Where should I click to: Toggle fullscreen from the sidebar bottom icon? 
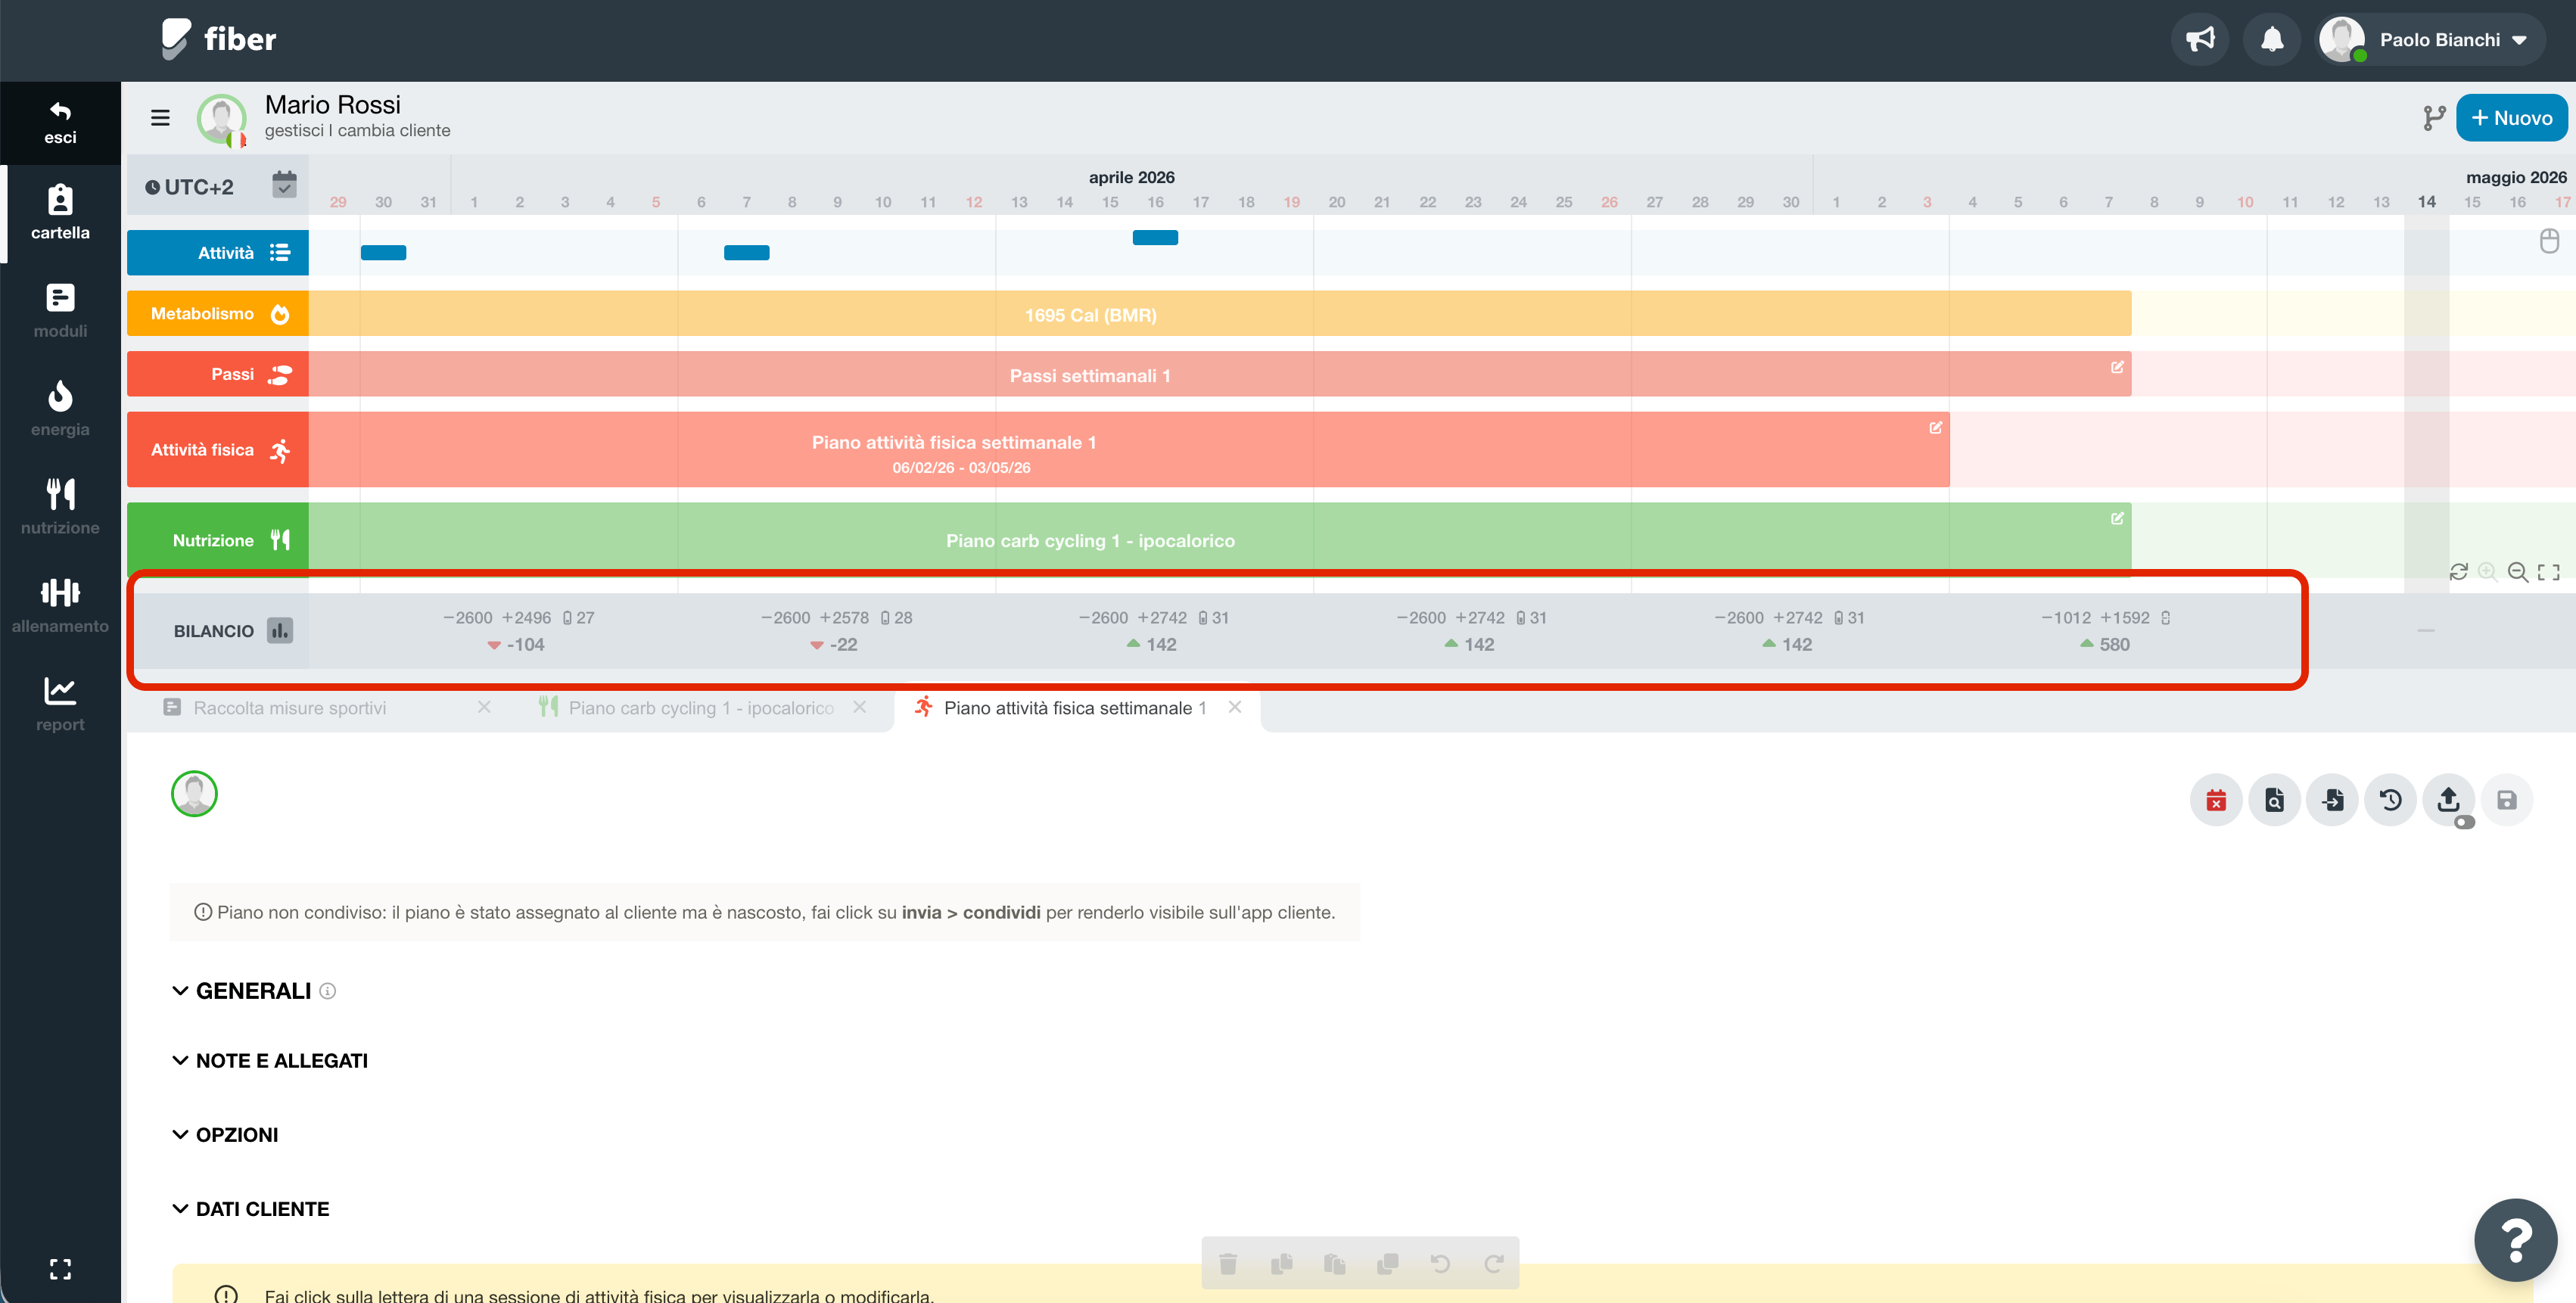(60, 1269)
